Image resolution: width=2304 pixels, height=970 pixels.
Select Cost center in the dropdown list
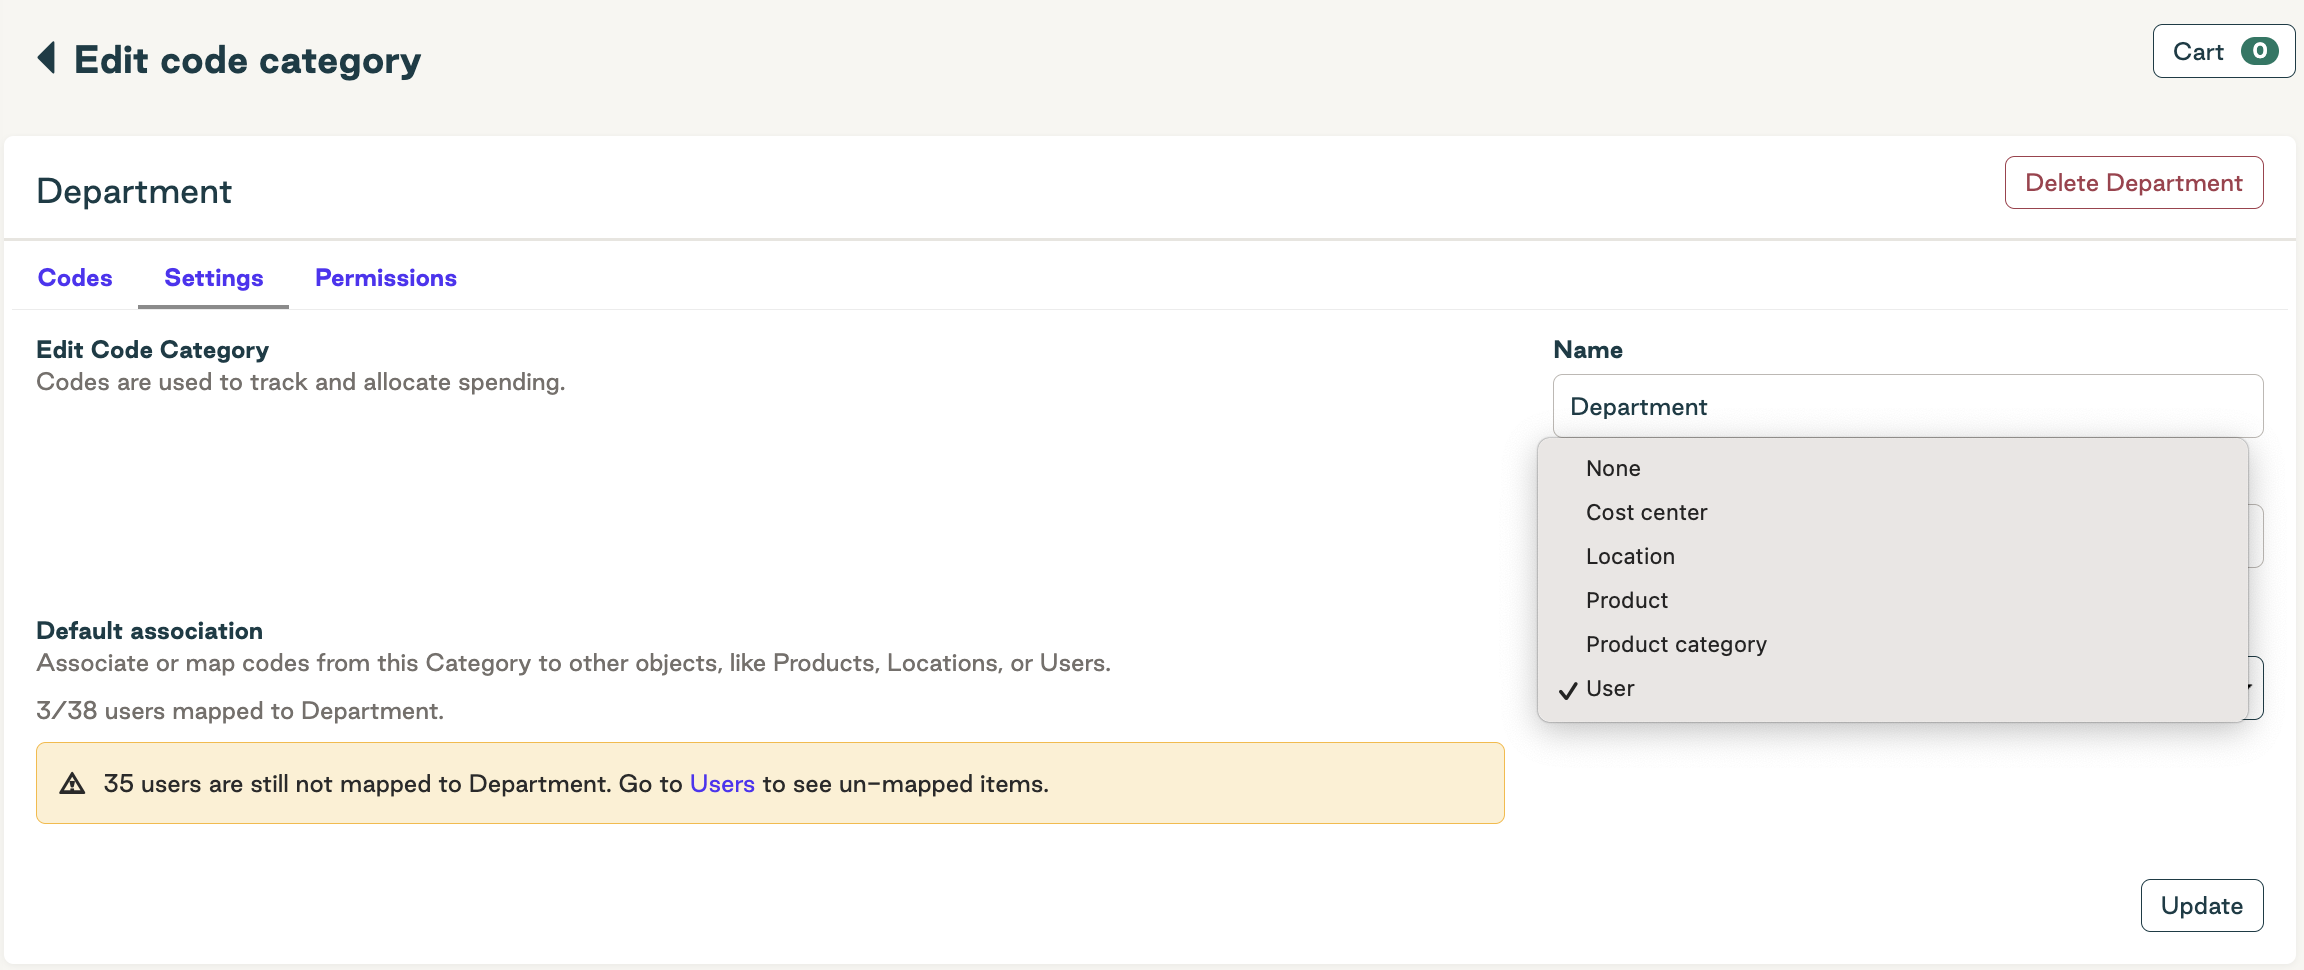pos(1892,512)
